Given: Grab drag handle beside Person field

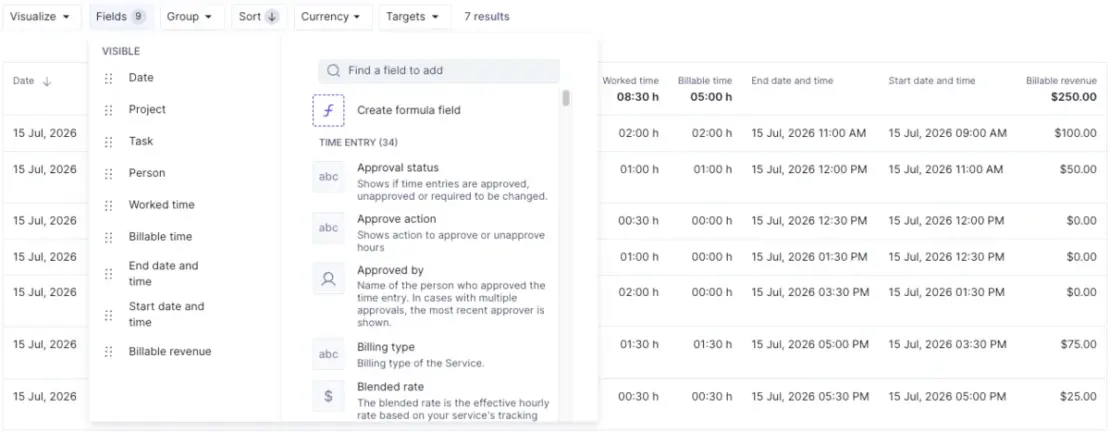Looking at the screenshot, I should 108,174.
